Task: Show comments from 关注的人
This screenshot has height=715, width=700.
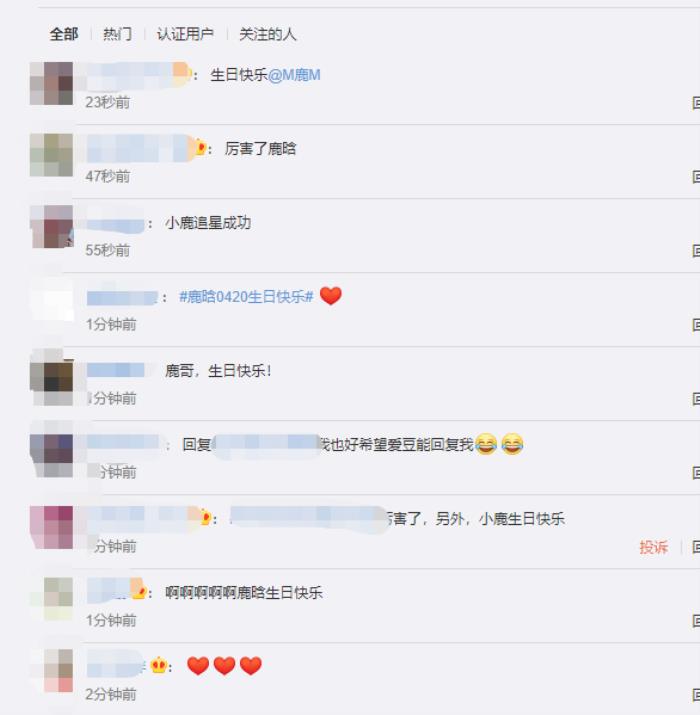Action: click(268, 34)
